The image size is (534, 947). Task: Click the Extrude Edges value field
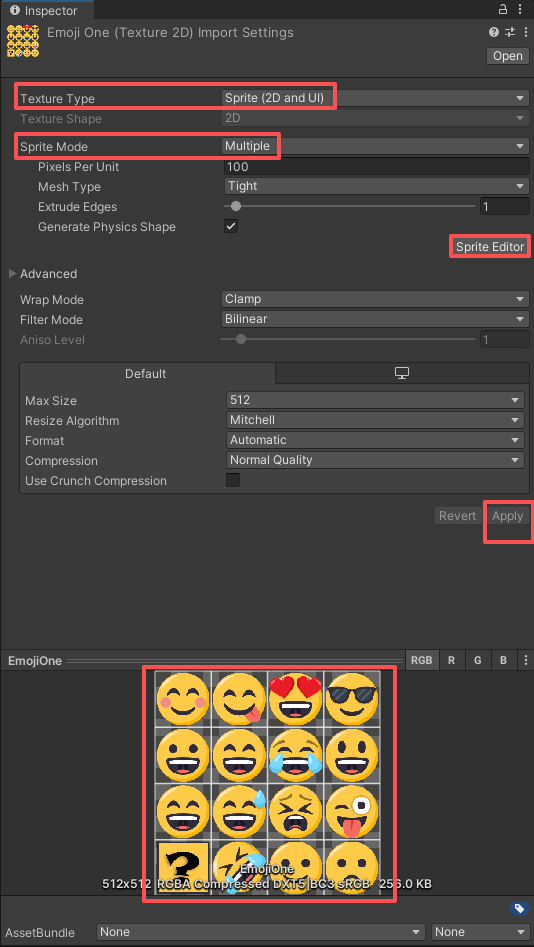(505, 207)
